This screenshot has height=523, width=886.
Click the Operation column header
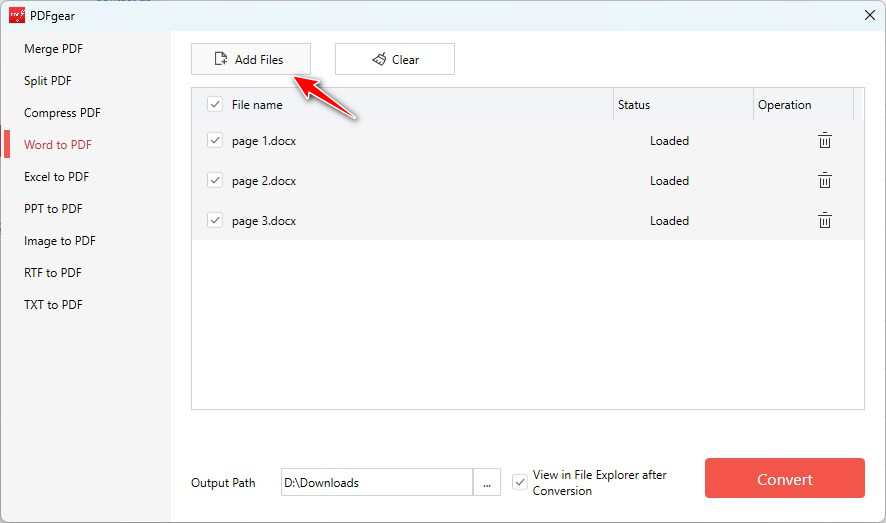coord(784,105)
